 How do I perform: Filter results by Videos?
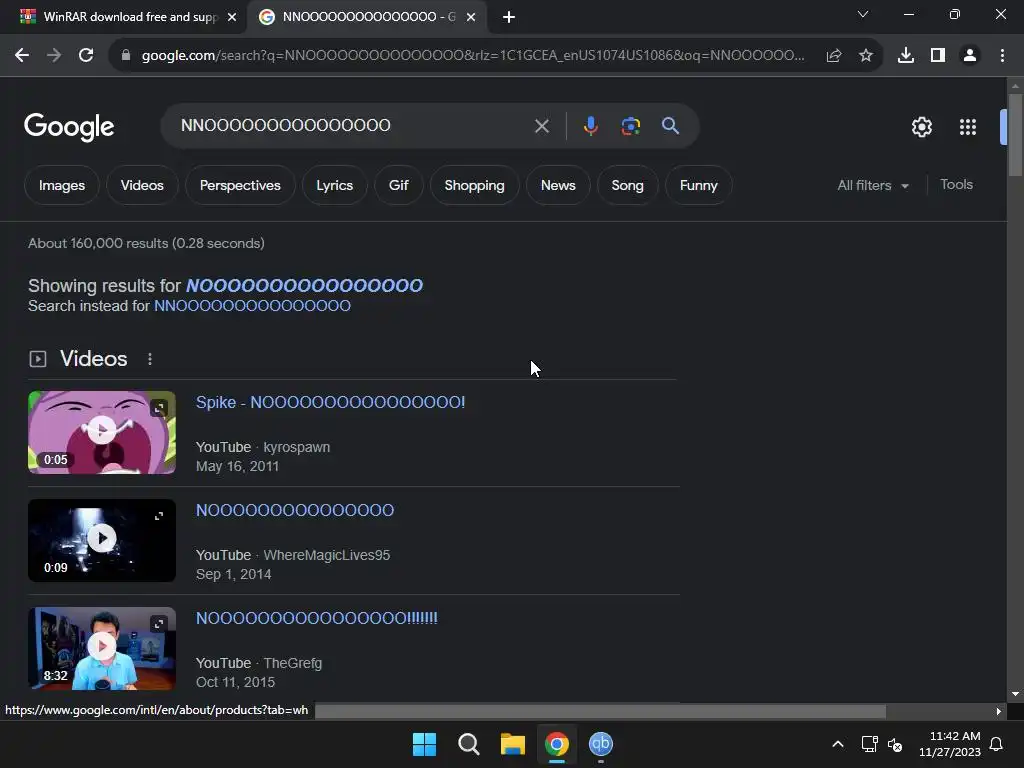tap(142, 185)
